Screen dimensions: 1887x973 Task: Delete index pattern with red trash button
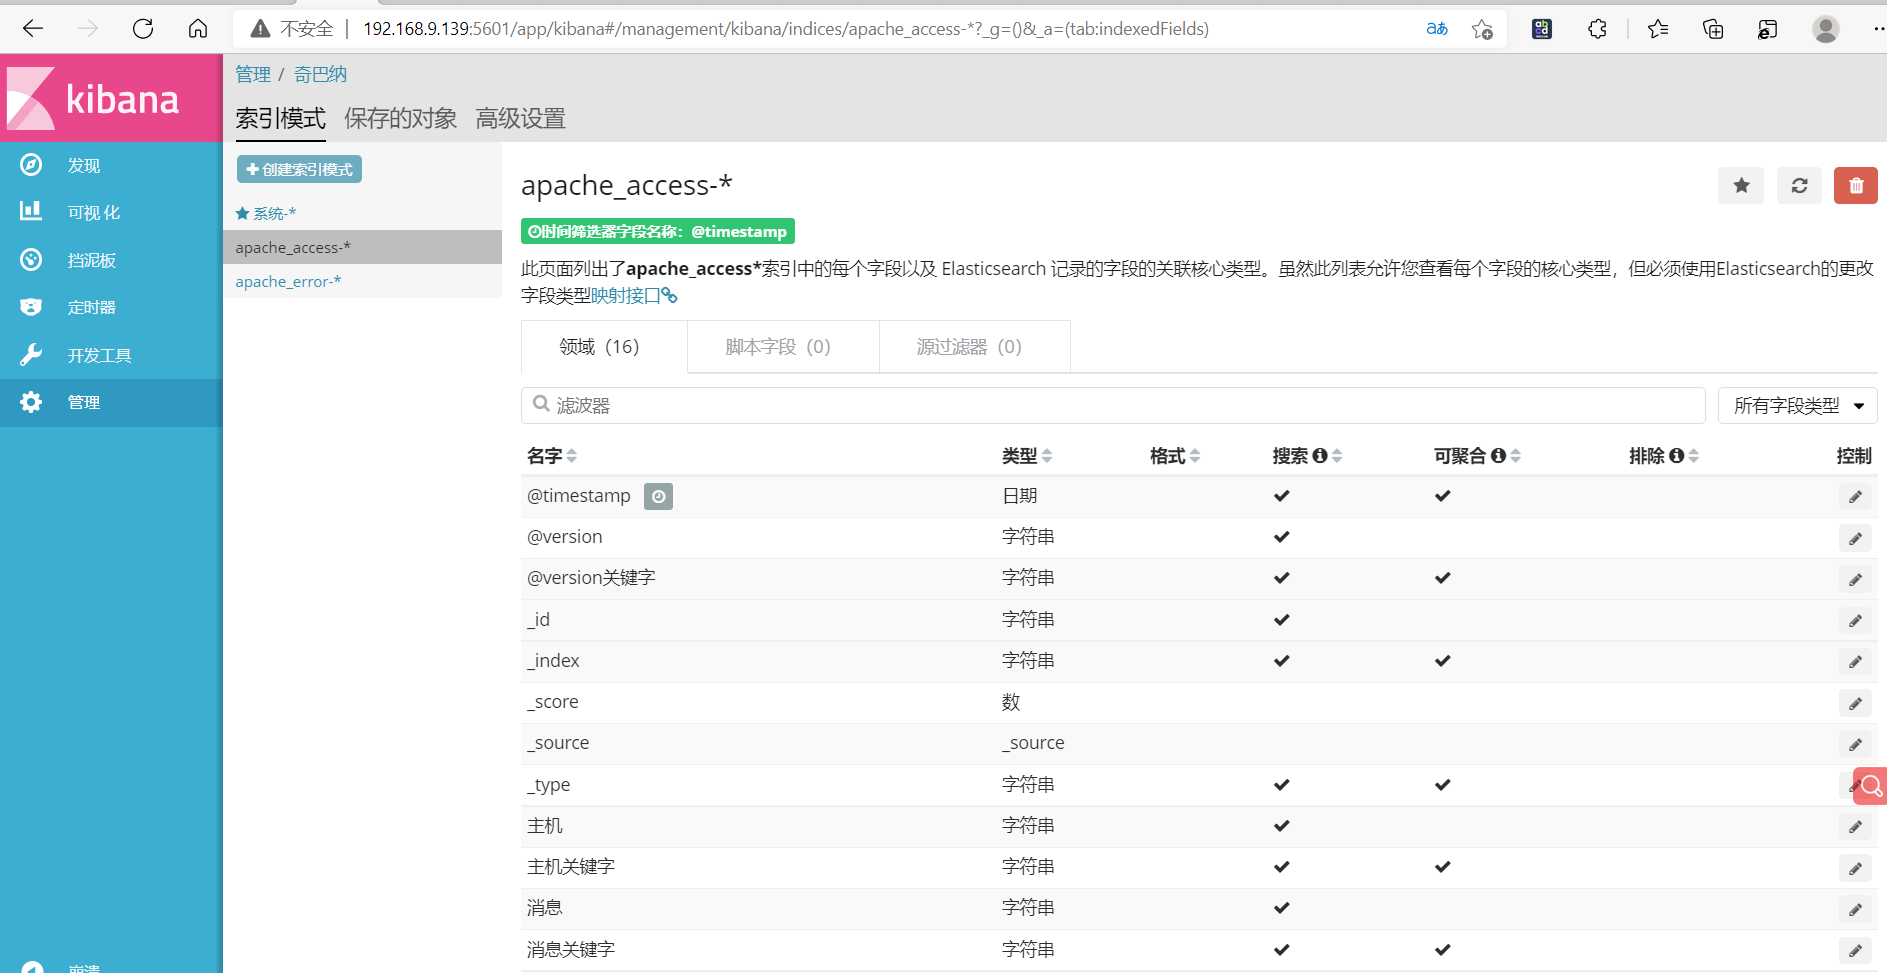(x=1856, y=185)
